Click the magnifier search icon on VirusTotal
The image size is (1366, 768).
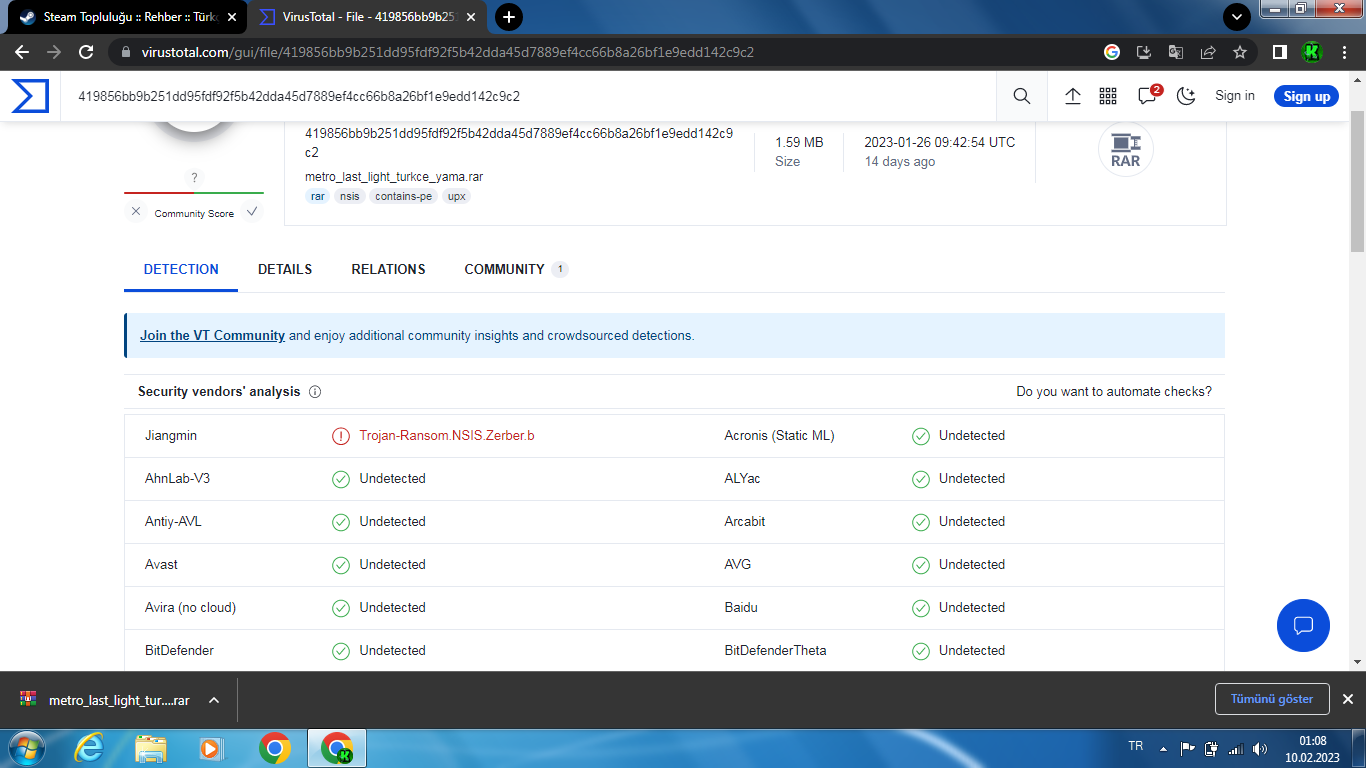tap(1021, 96)
